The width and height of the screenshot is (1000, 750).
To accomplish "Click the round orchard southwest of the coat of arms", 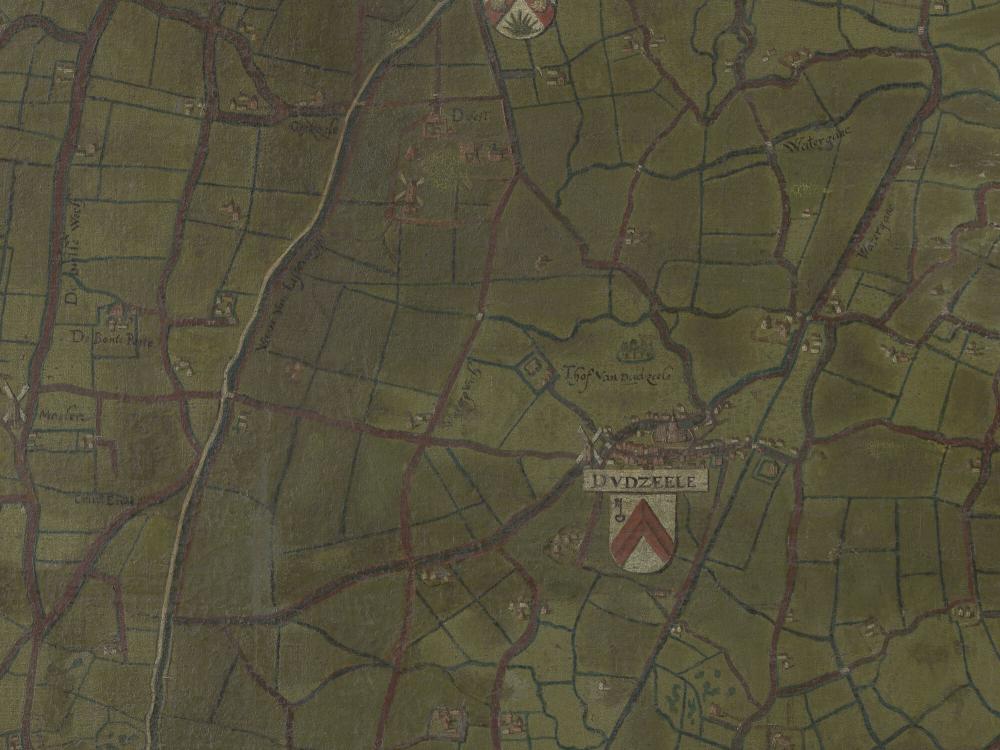I will [x=564, y=543].
